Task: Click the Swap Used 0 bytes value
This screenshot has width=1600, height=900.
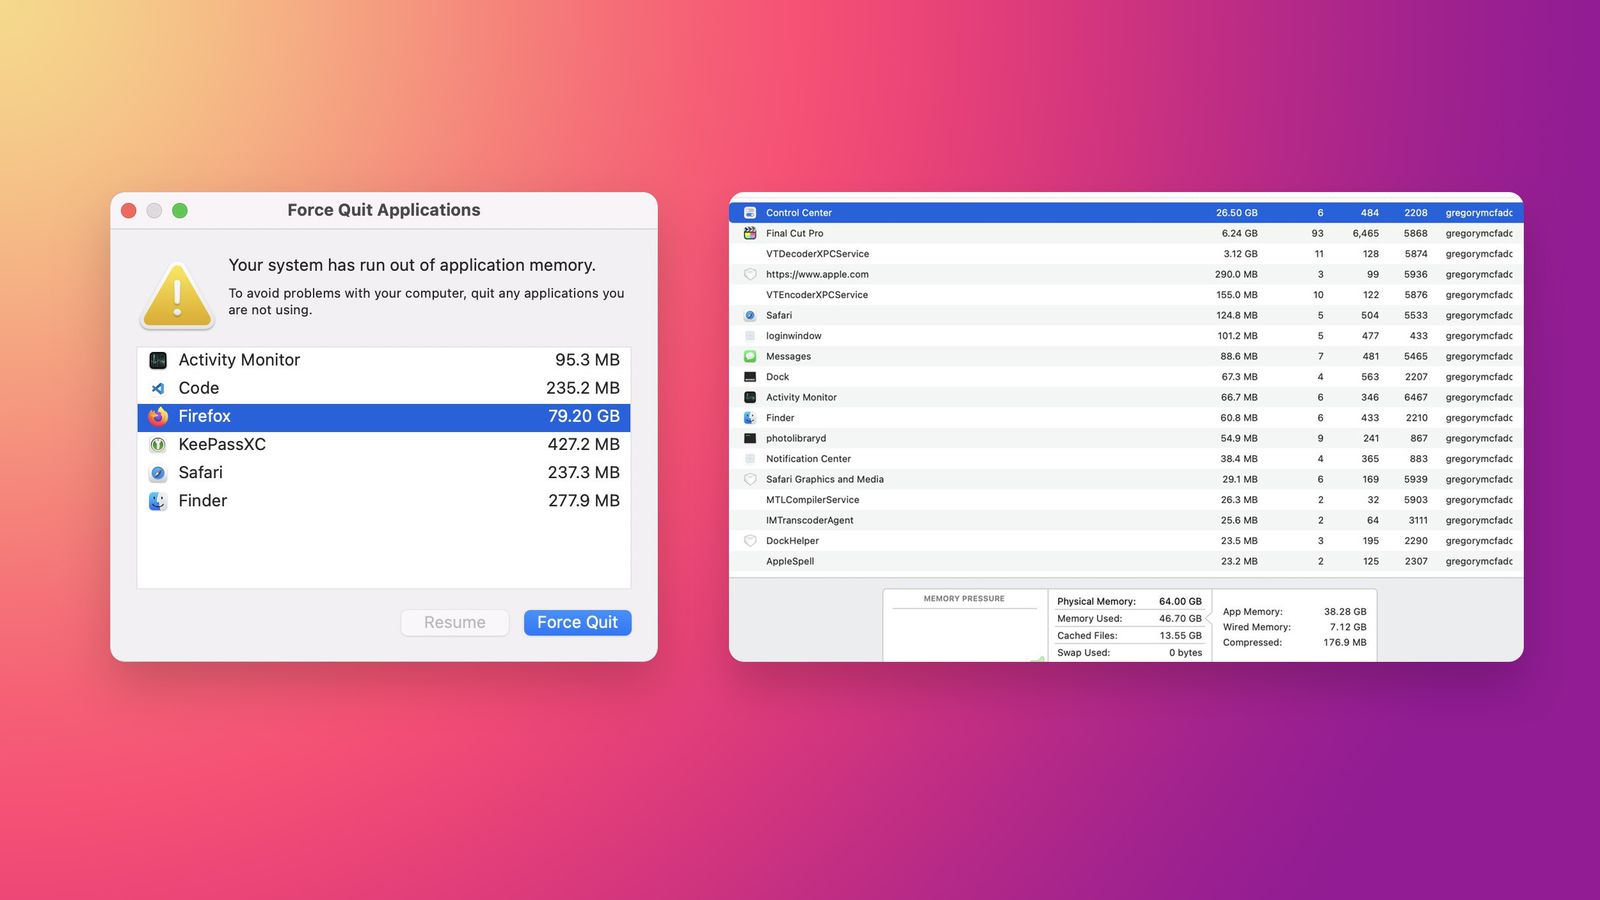Action: tap(1185, 652)
